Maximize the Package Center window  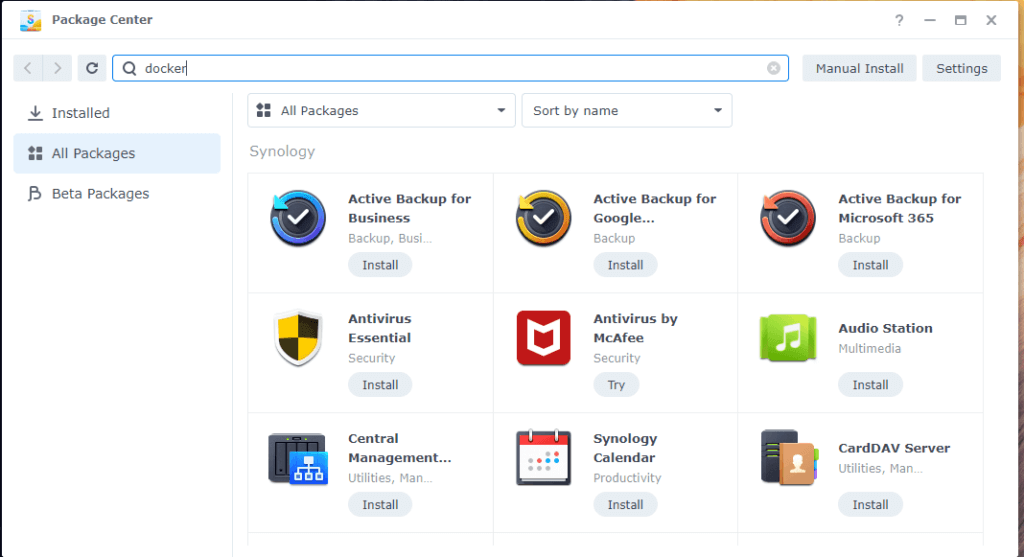(x=960, y=20)
